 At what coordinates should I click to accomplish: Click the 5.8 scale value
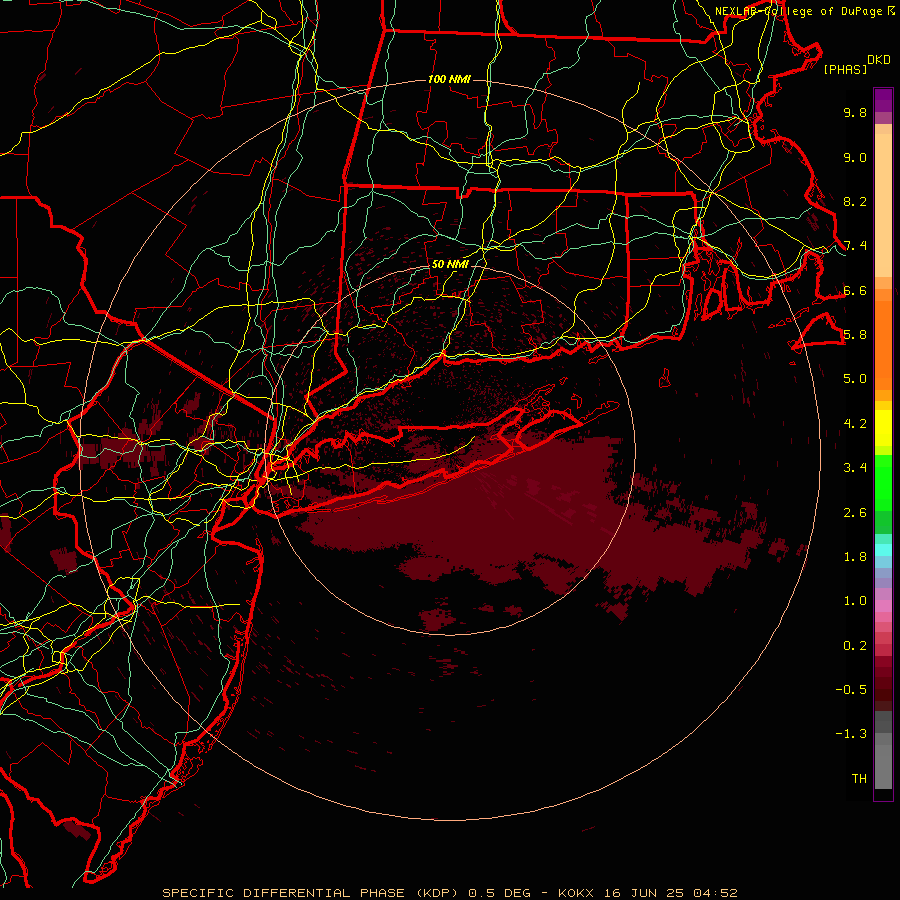pyautogui.click(x=855, y=335)
